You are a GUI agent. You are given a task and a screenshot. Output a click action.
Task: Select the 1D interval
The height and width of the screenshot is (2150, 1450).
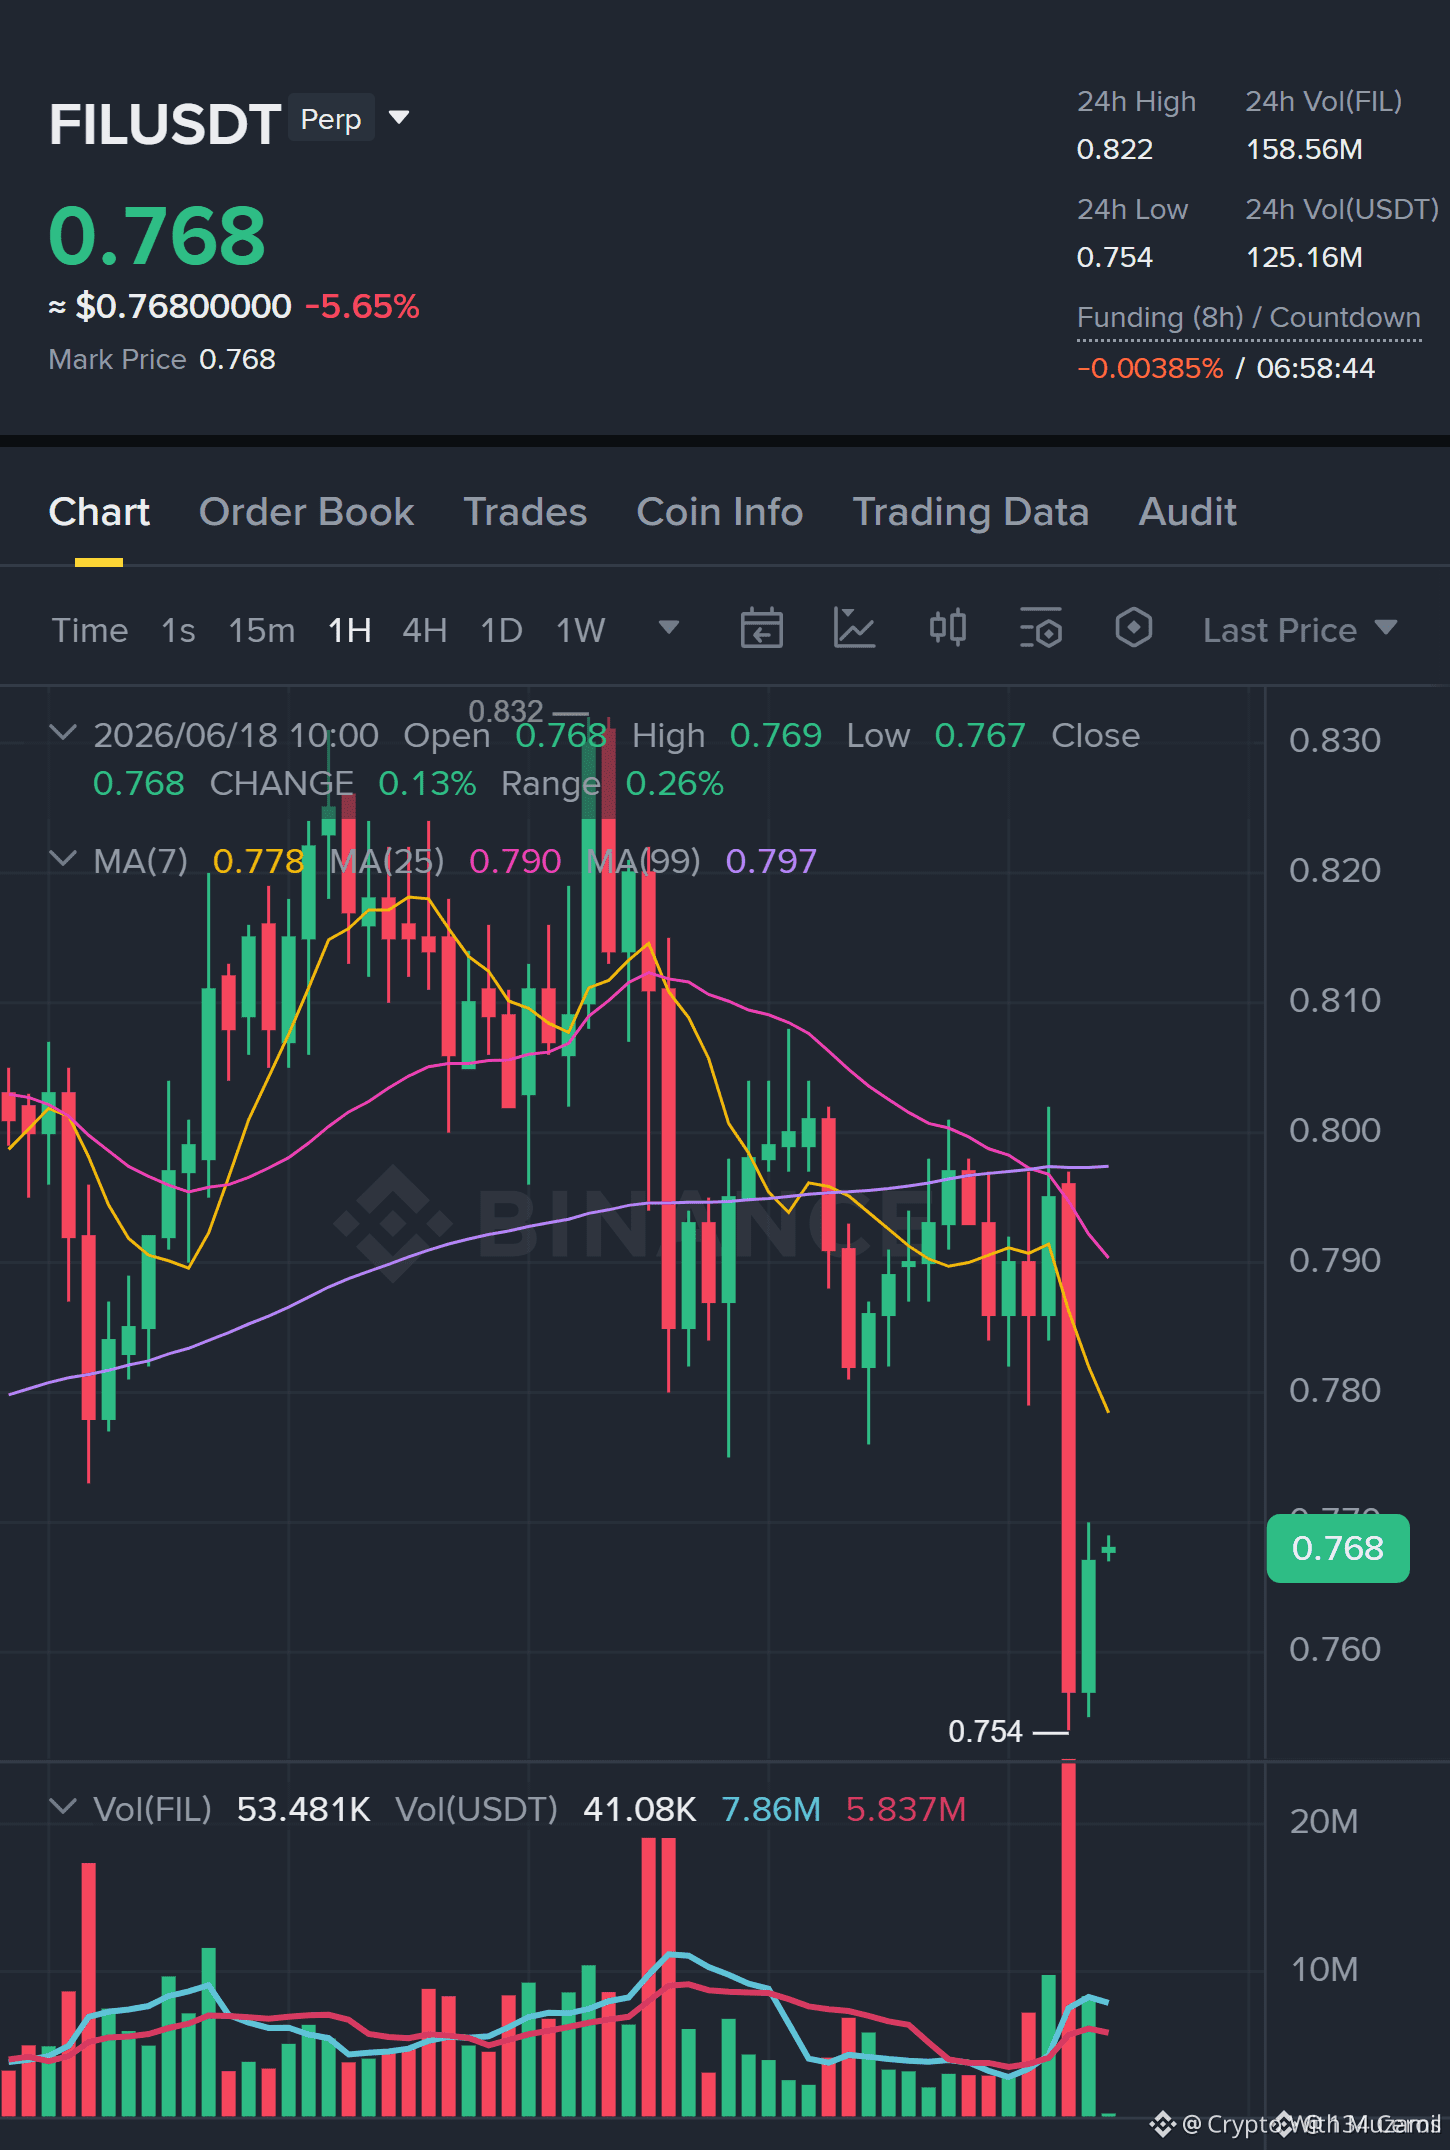tap(502, 630)
